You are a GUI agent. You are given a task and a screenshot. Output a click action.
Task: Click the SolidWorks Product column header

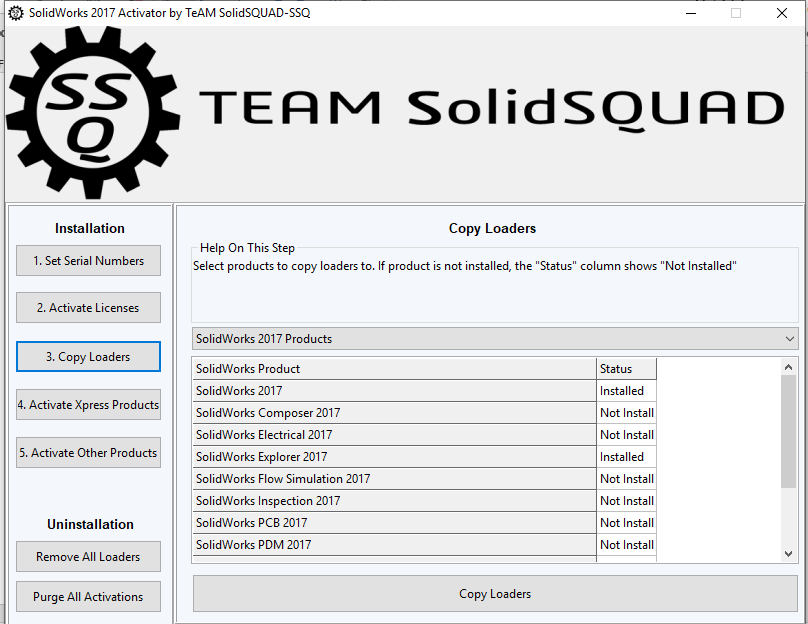click(x=394, y=369)
